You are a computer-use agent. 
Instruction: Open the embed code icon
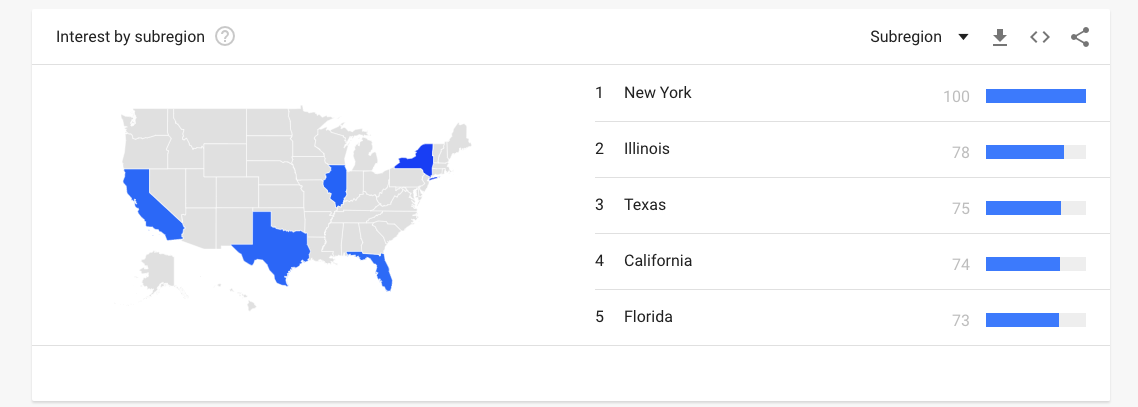1040,37
